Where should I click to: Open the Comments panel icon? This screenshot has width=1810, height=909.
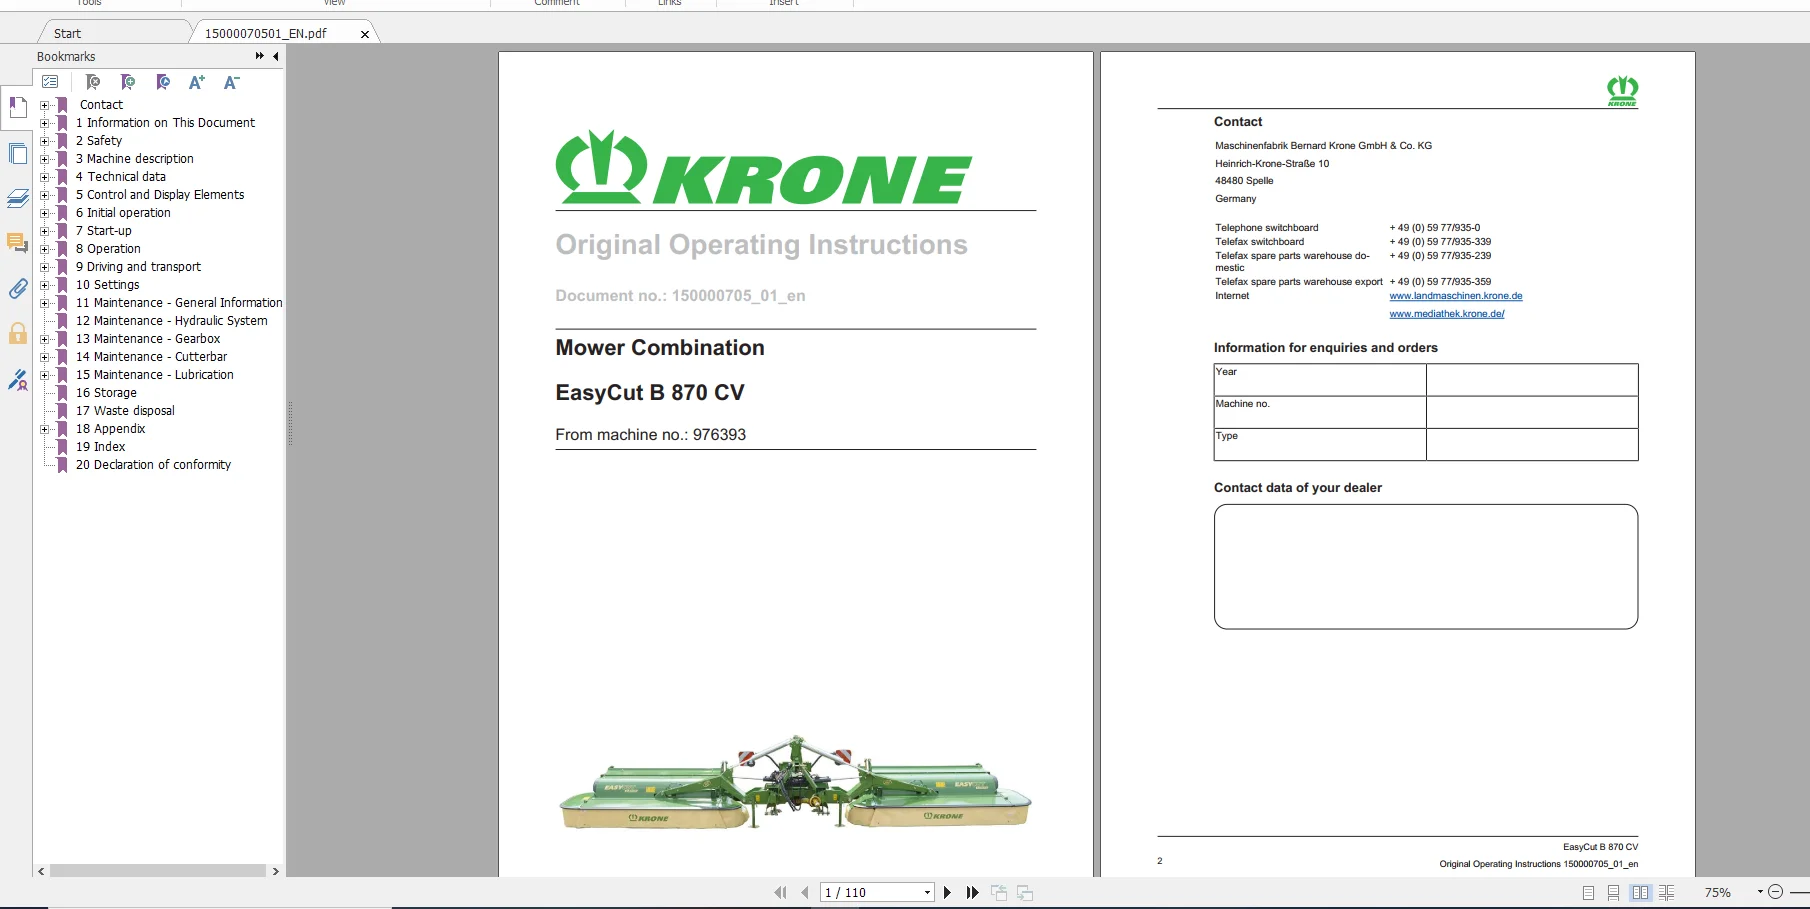(x=17, y=243)
